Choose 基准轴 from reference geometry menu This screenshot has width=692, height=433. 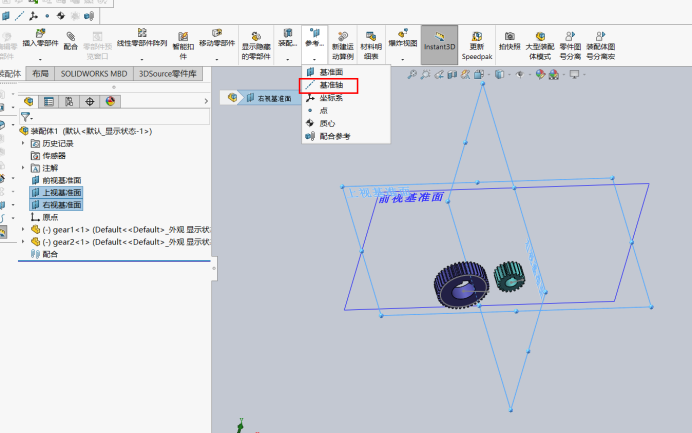pos(346,85)
